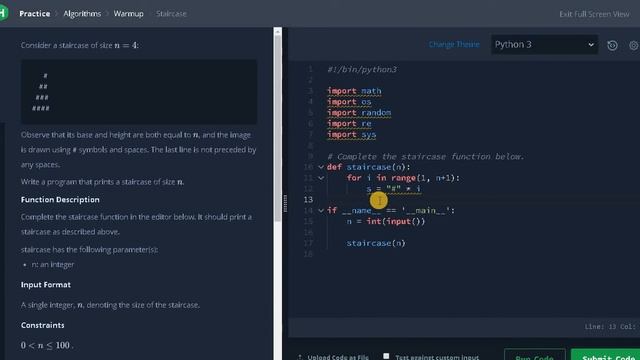Viewport: 640px width, 360px height.
Task: Click the line 'import math'
Action: pyautogui.click(x=354, y=91)
